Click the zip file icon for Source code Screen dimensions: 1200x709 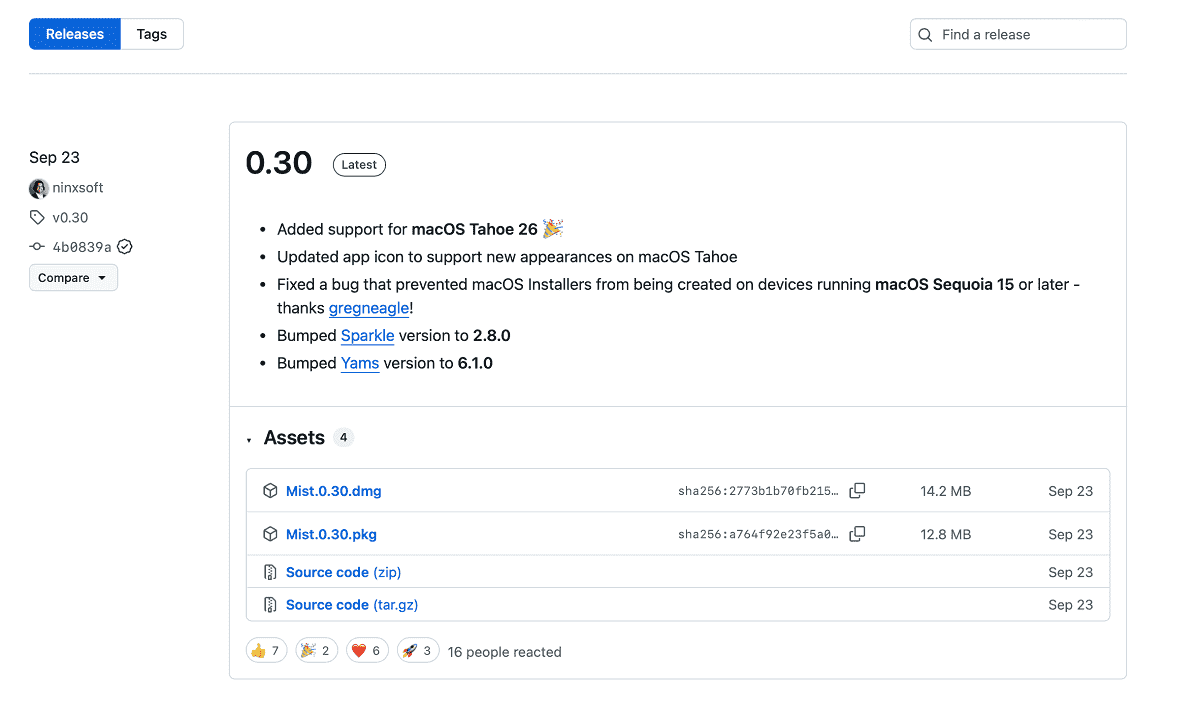(x=270, y=572)
